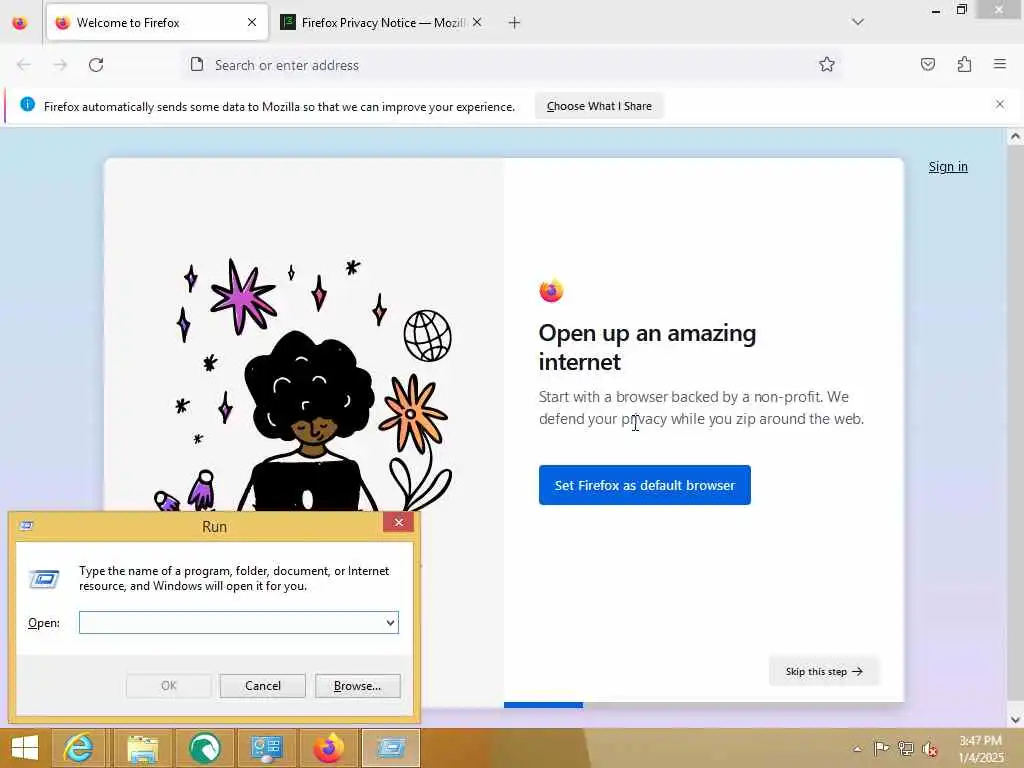The height and width of the screenshot is (768, 1024).
Task: Switch to Firefox via taskbar icon
Action: [x=328, y=748]
